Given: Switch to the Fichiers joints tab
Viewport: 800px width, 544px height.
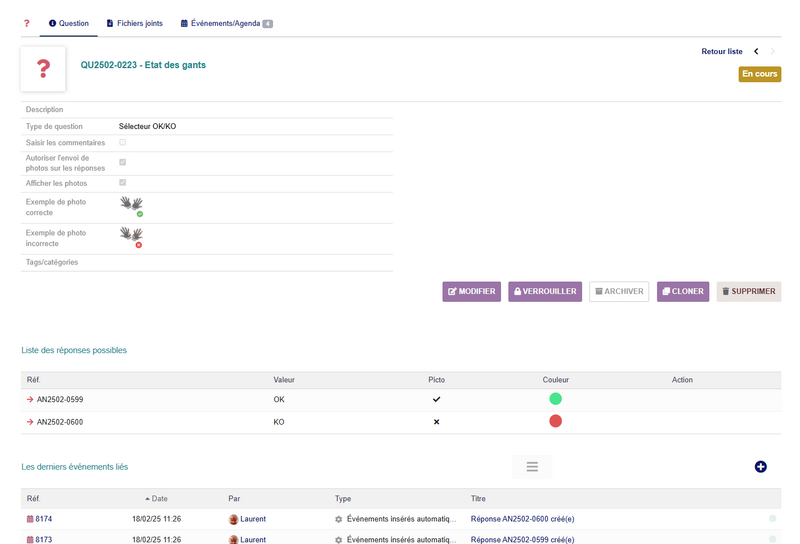Looking at the screenshot, I should click(135, 23).
